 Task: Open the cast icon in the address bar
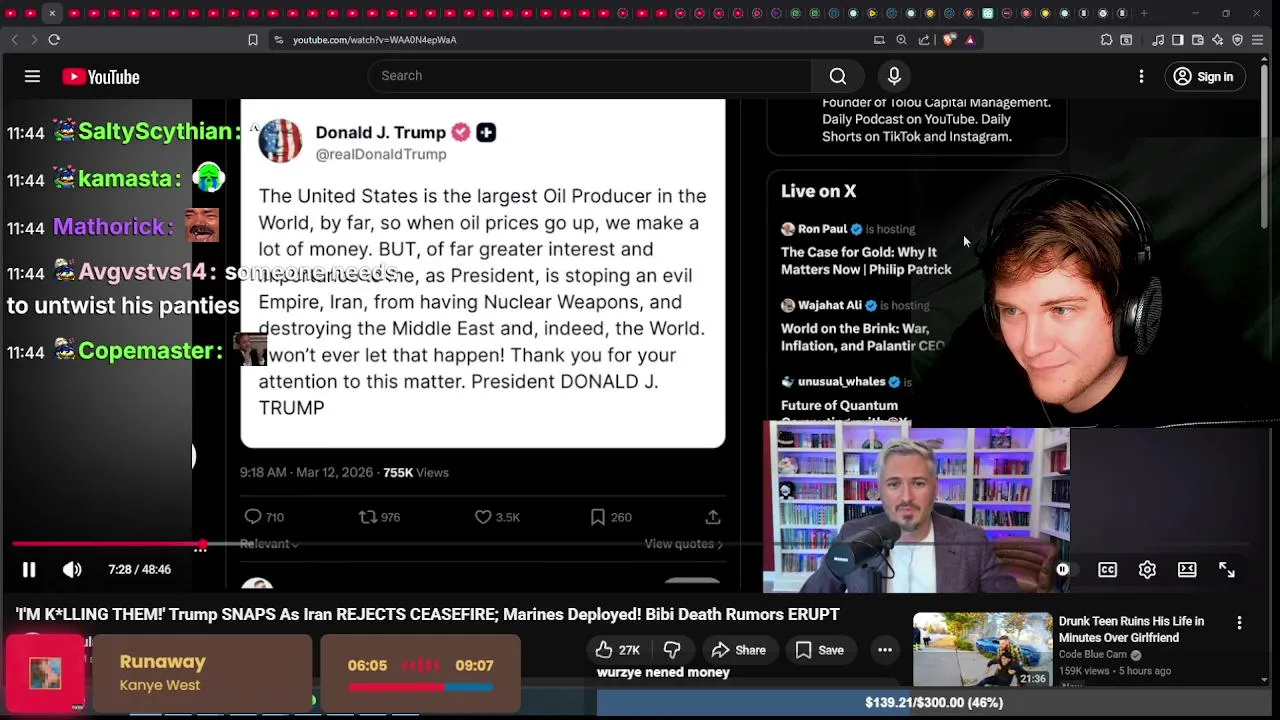coord(879,40)
